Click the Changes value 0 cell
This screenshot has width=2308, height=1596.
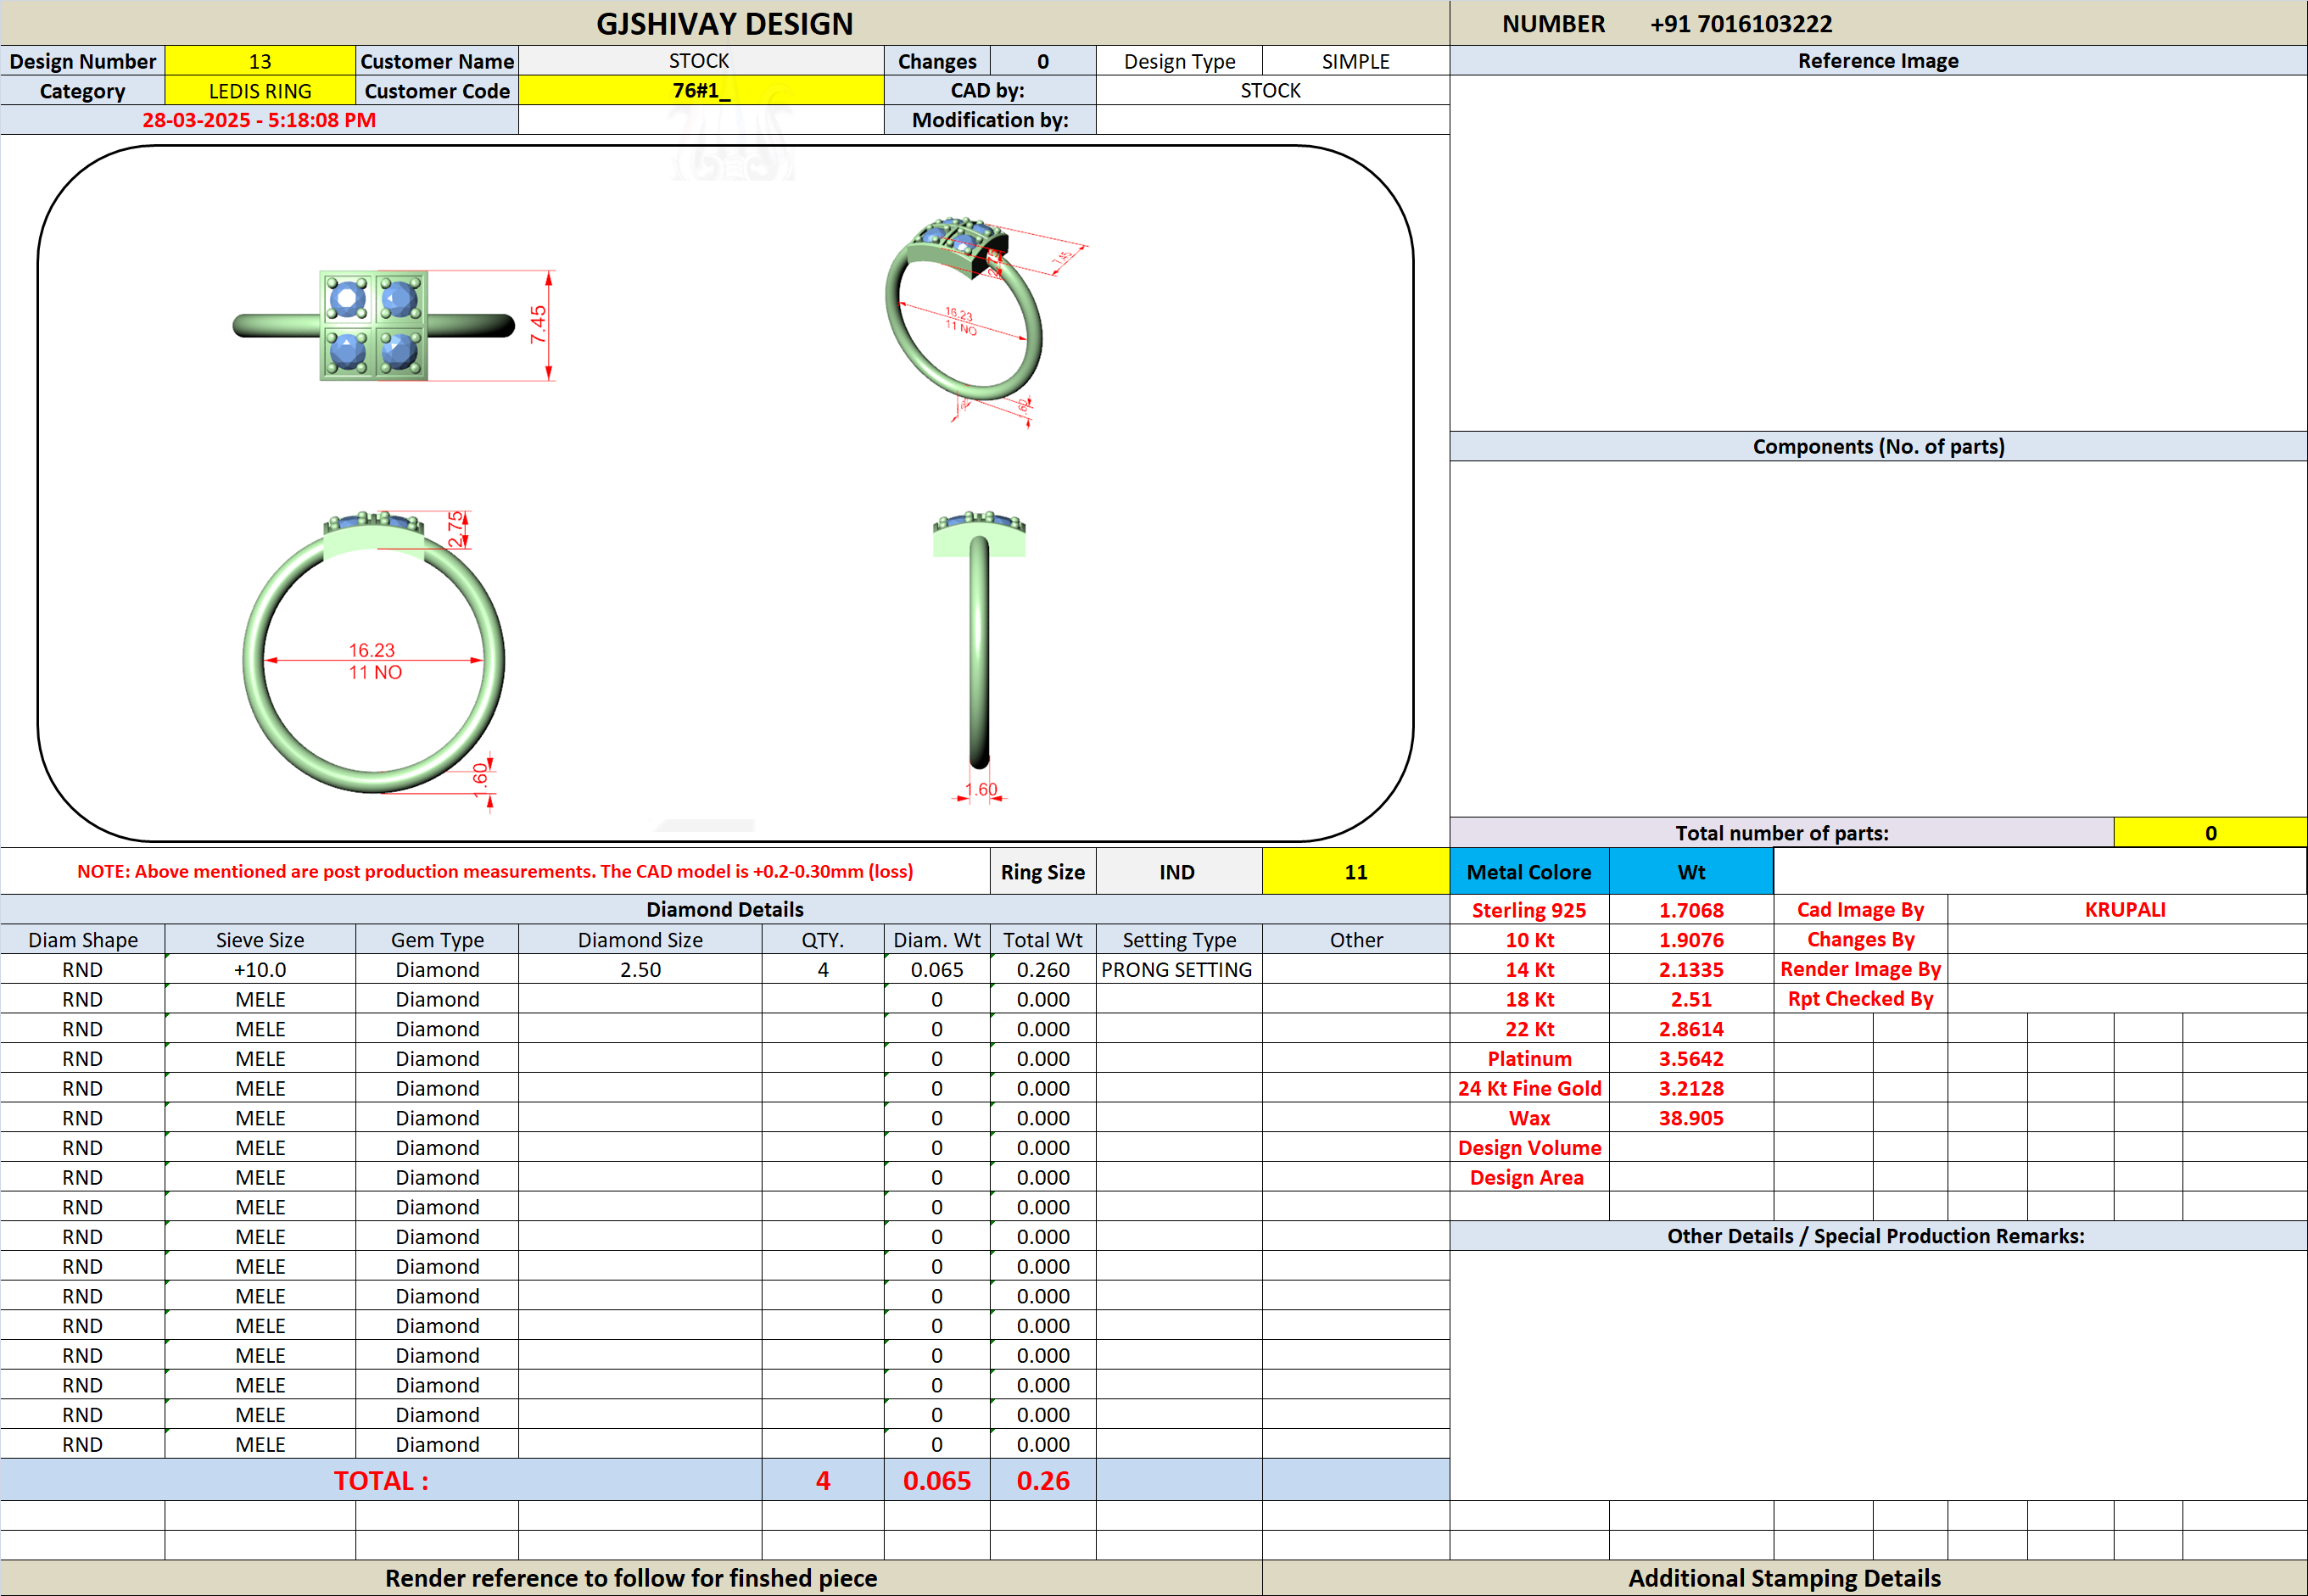1043,61
